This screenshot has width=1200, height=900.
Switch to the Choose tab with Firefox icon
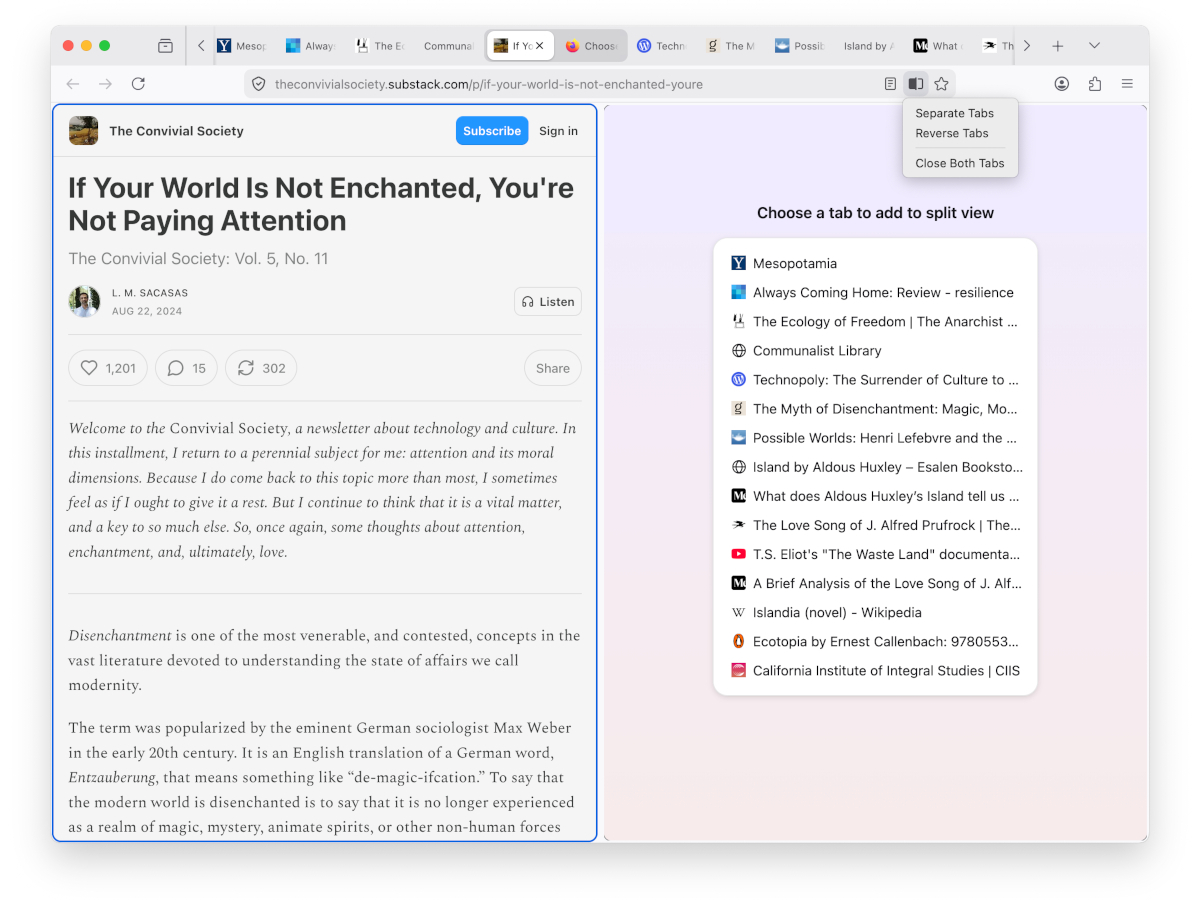point(592,46)
